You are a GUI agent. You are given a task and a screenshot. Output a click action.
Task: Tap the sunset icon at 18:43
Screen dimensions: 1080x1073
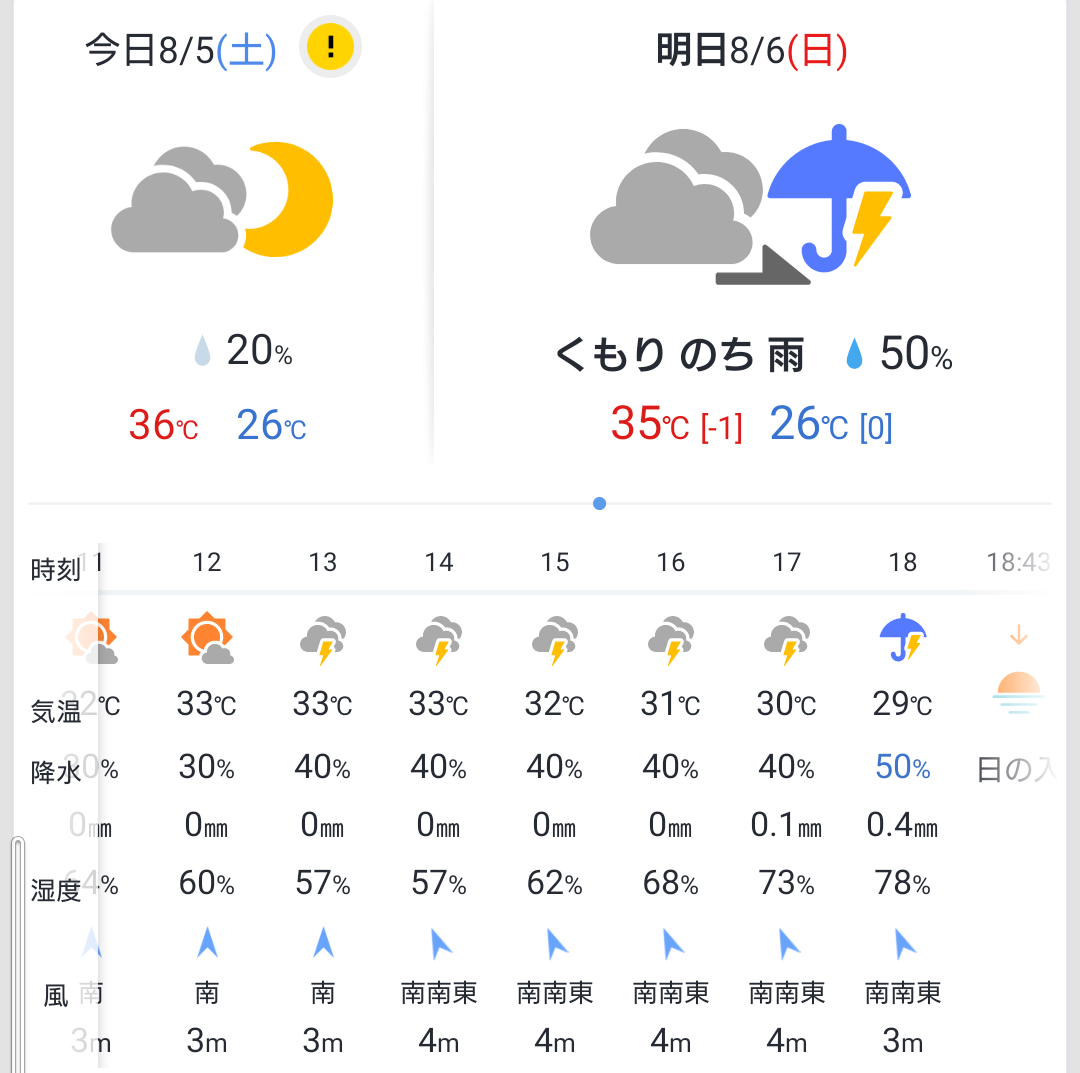pyautogui.click(x=1018, y=688)
